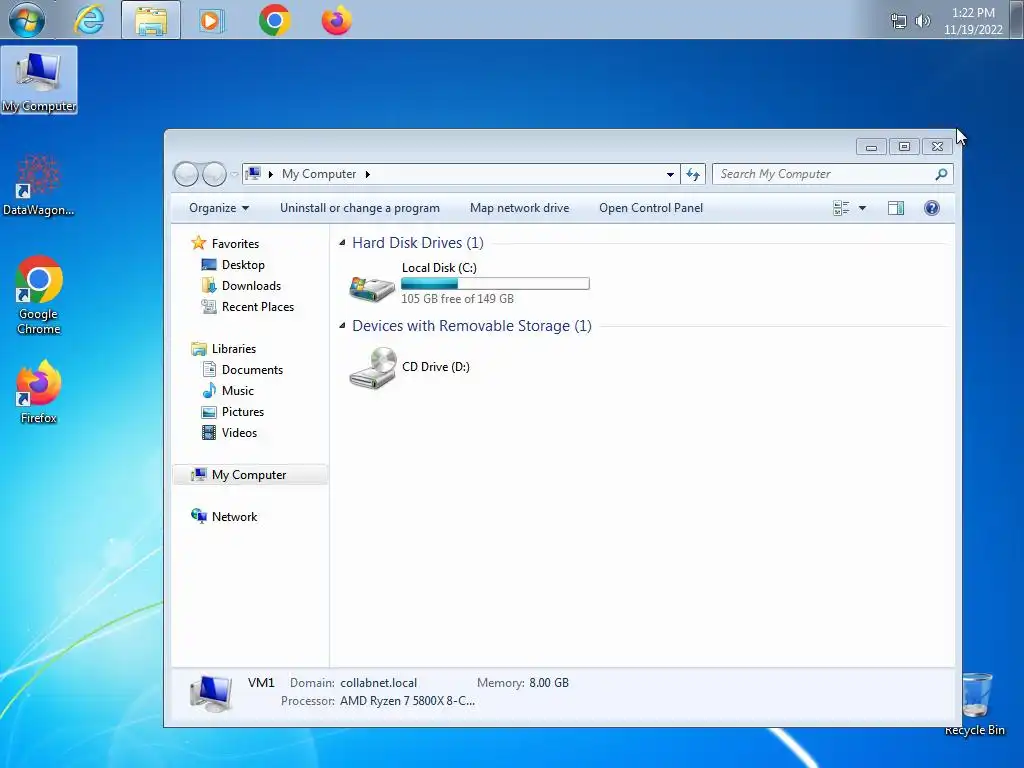The width and height of the screenshot is (1024, 768).
Task: Toggle the preview pane icon
Action: (x=896, y=208)
